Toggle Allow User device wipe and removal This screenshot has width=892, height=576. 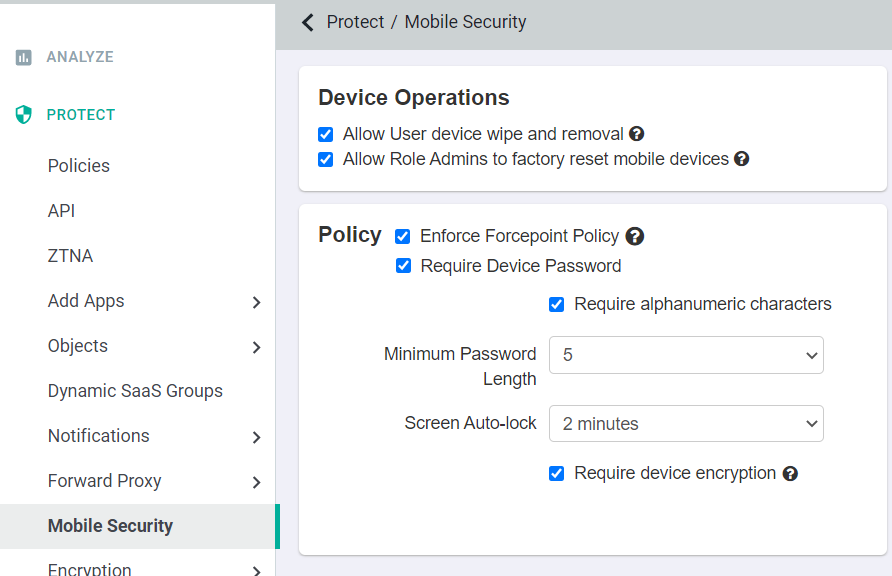pos(325,134)
